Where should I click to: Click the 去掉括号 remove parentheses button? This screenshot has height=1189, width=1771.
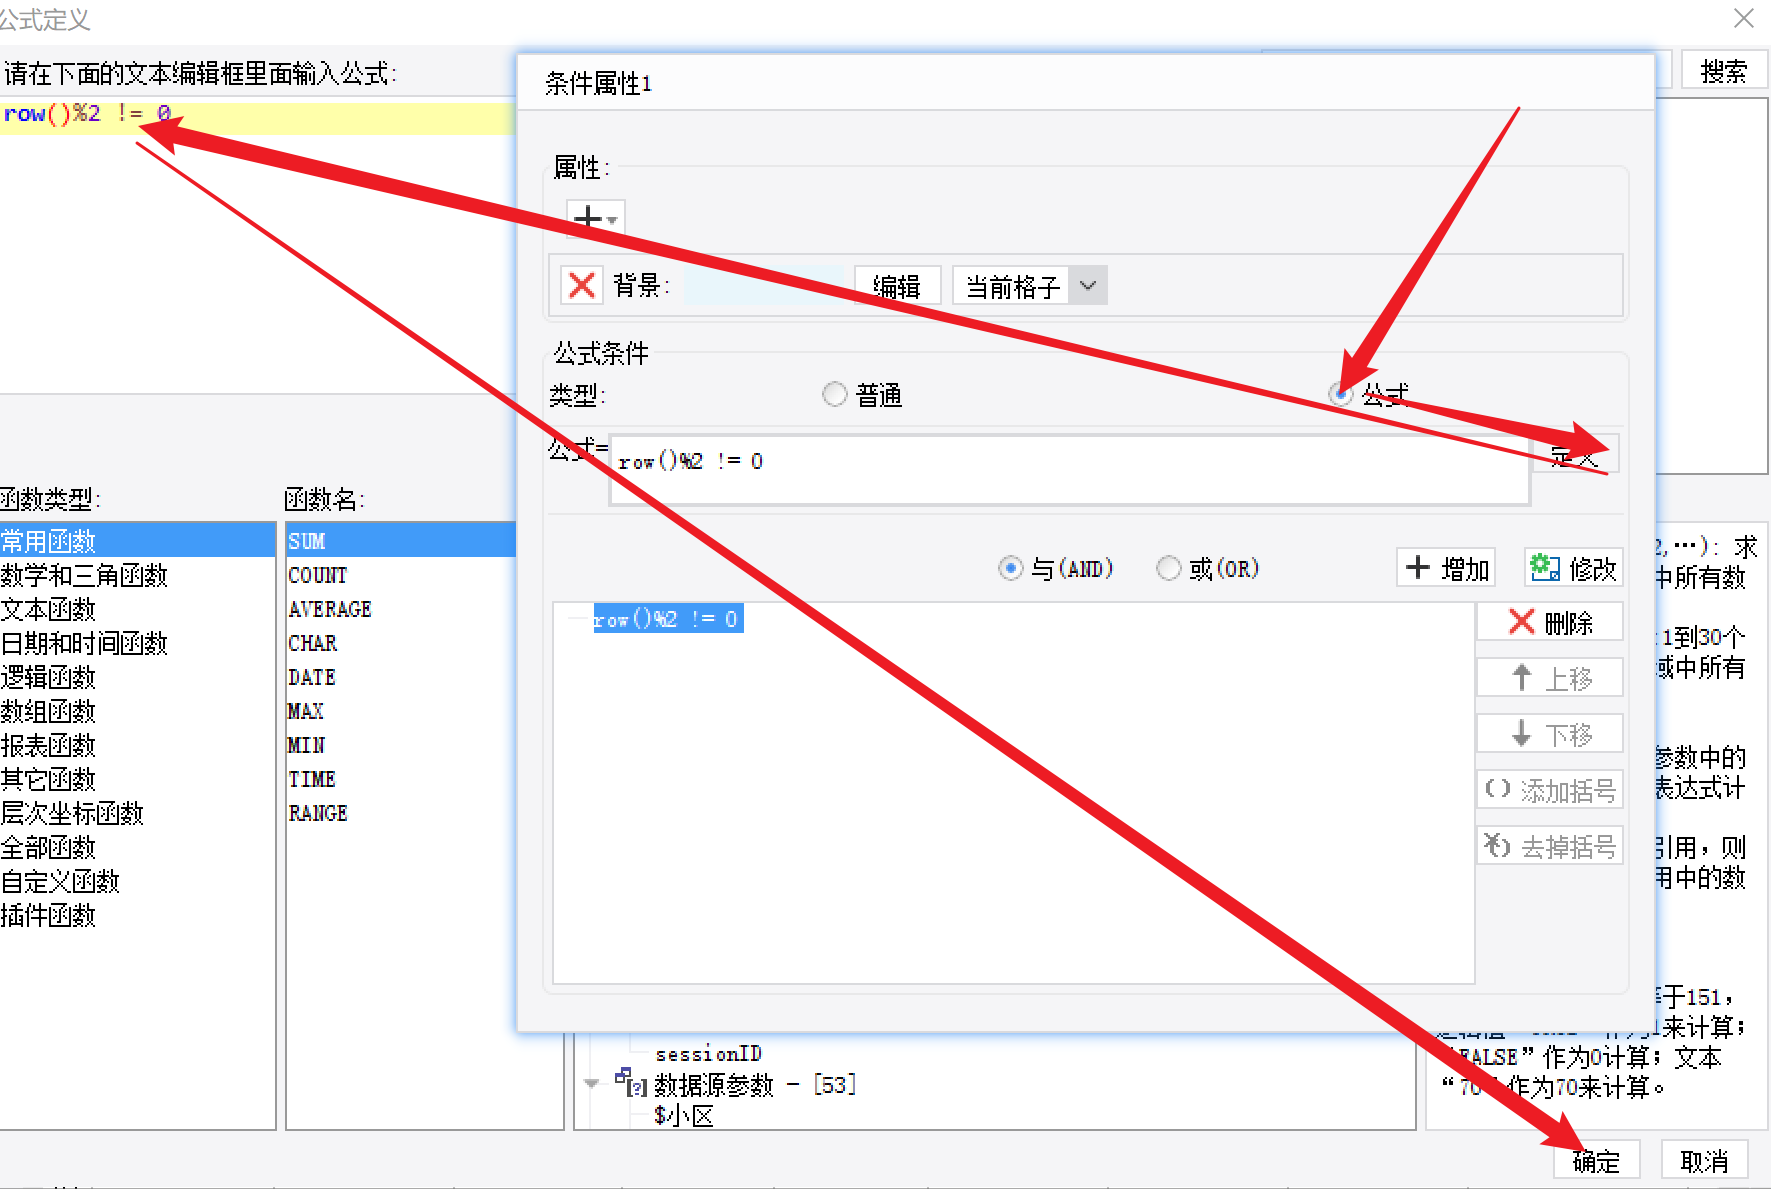pos(1550,846)
